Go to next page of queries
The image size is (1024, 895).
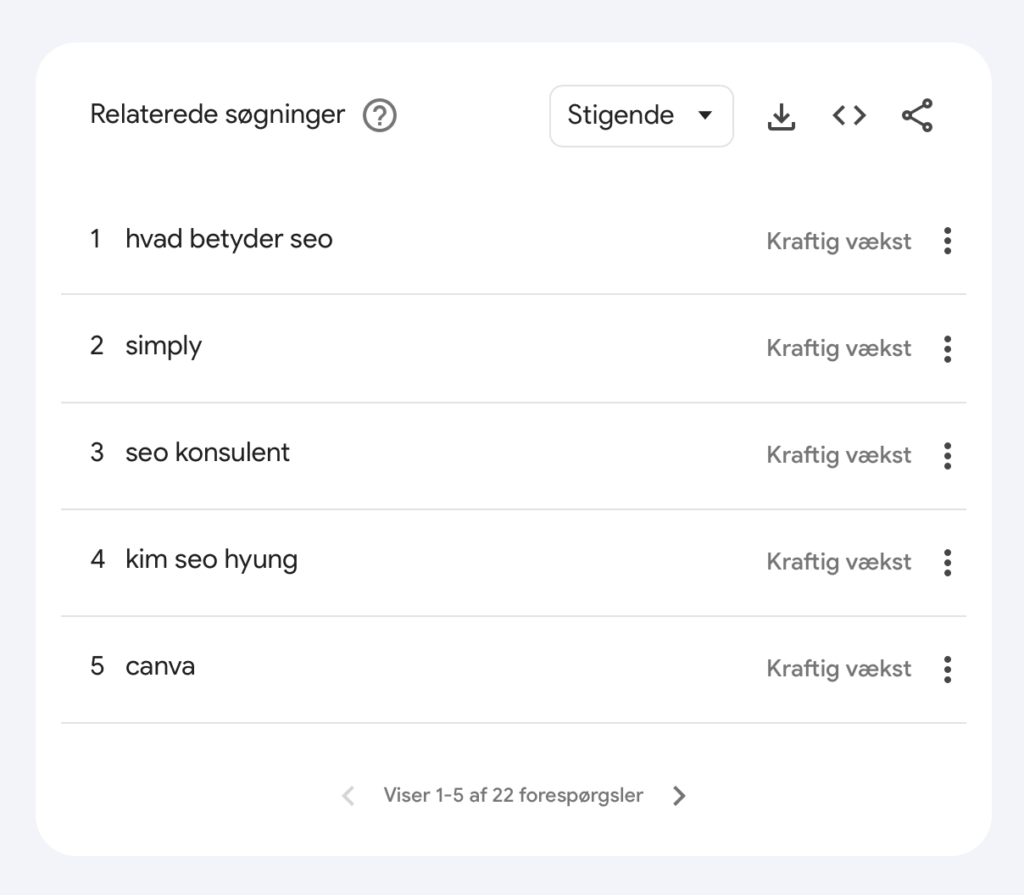tap(679, 796)
